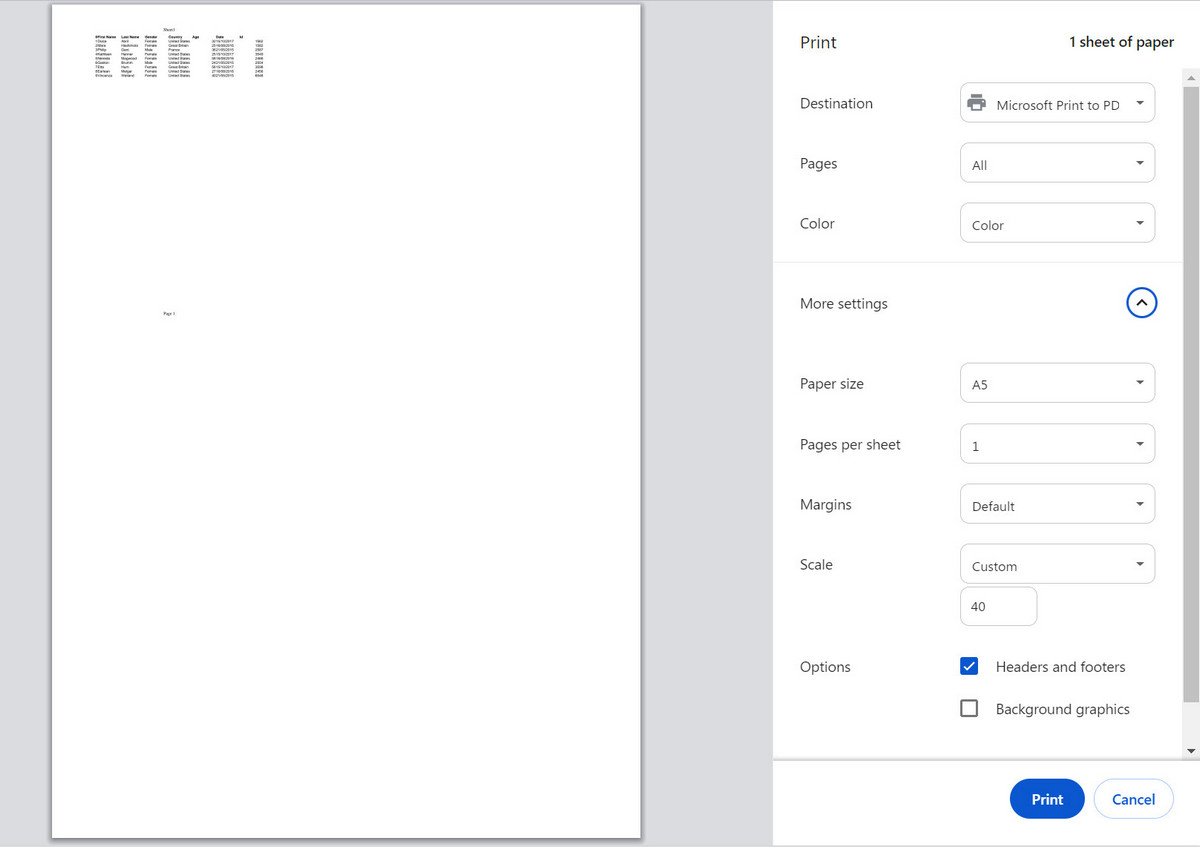Viewport: 1200px width, 847px height.
Task: Uncheck the Headers and footers option
Action: pyautogui.click(x=968, y=665)
